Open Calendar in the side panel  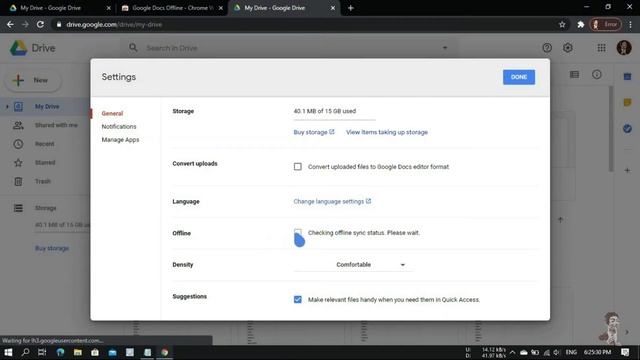(627, 77)
